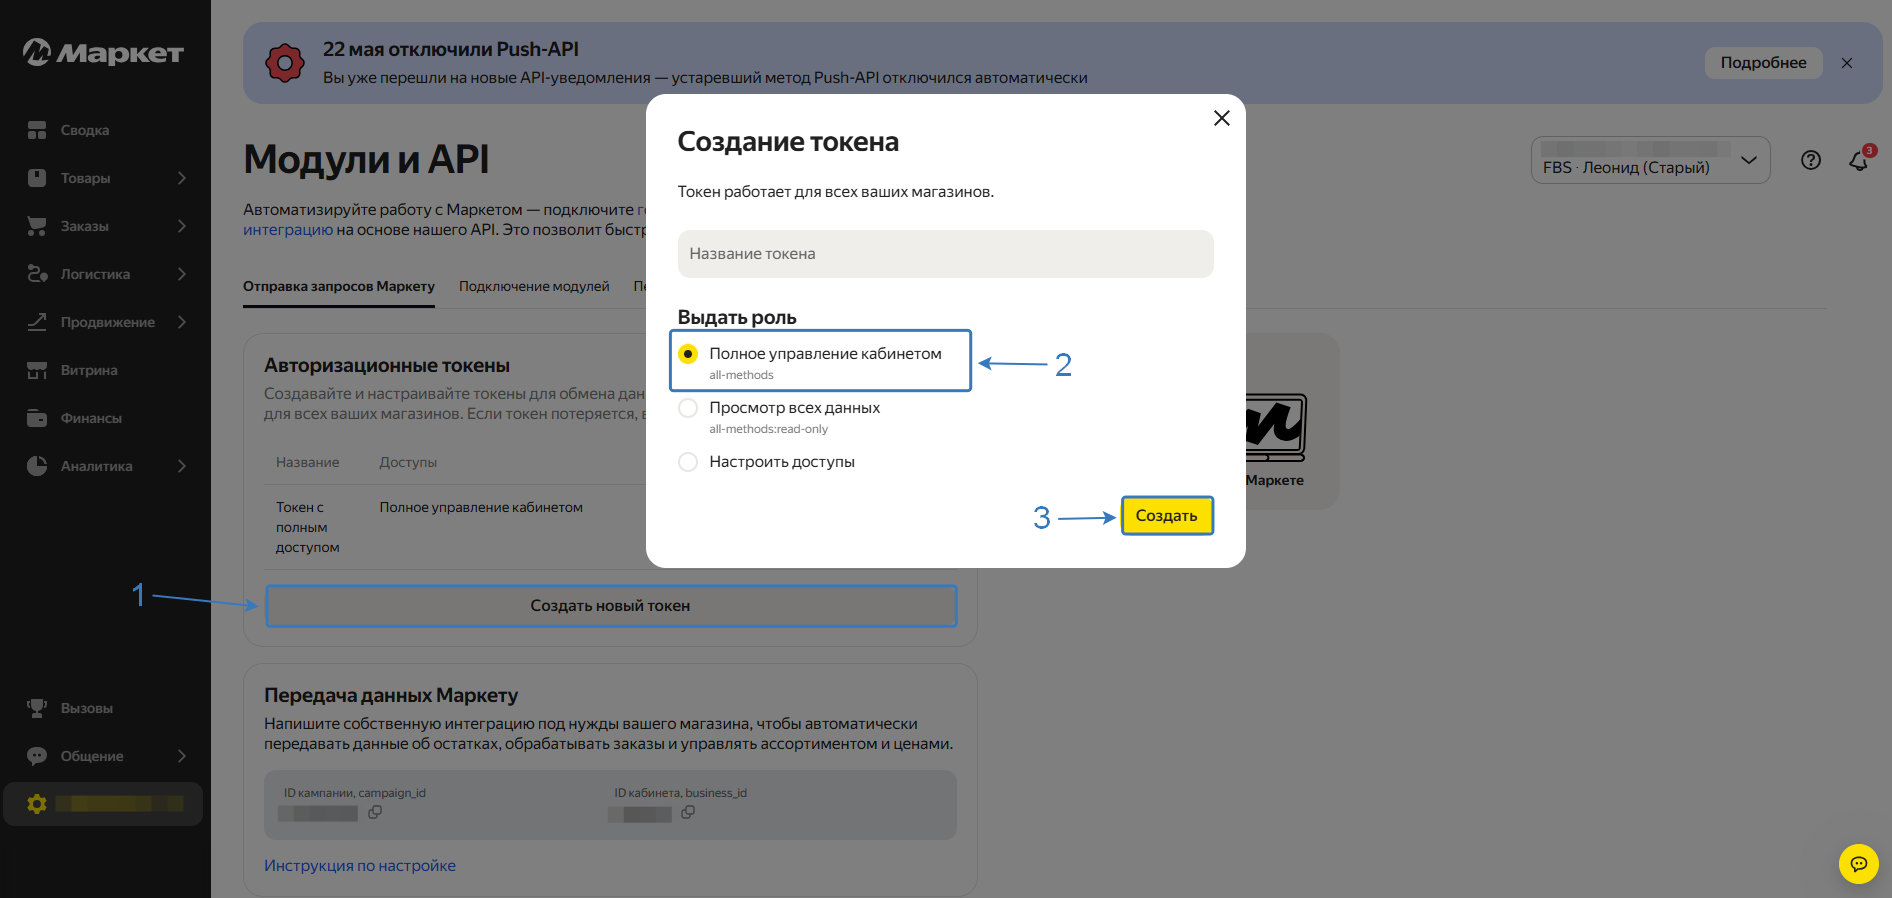Image resolution: width=1892 pixels, height=898 pixels.
Task: Switch to Подключение модулей tab
Action: (x=534, y=286)
